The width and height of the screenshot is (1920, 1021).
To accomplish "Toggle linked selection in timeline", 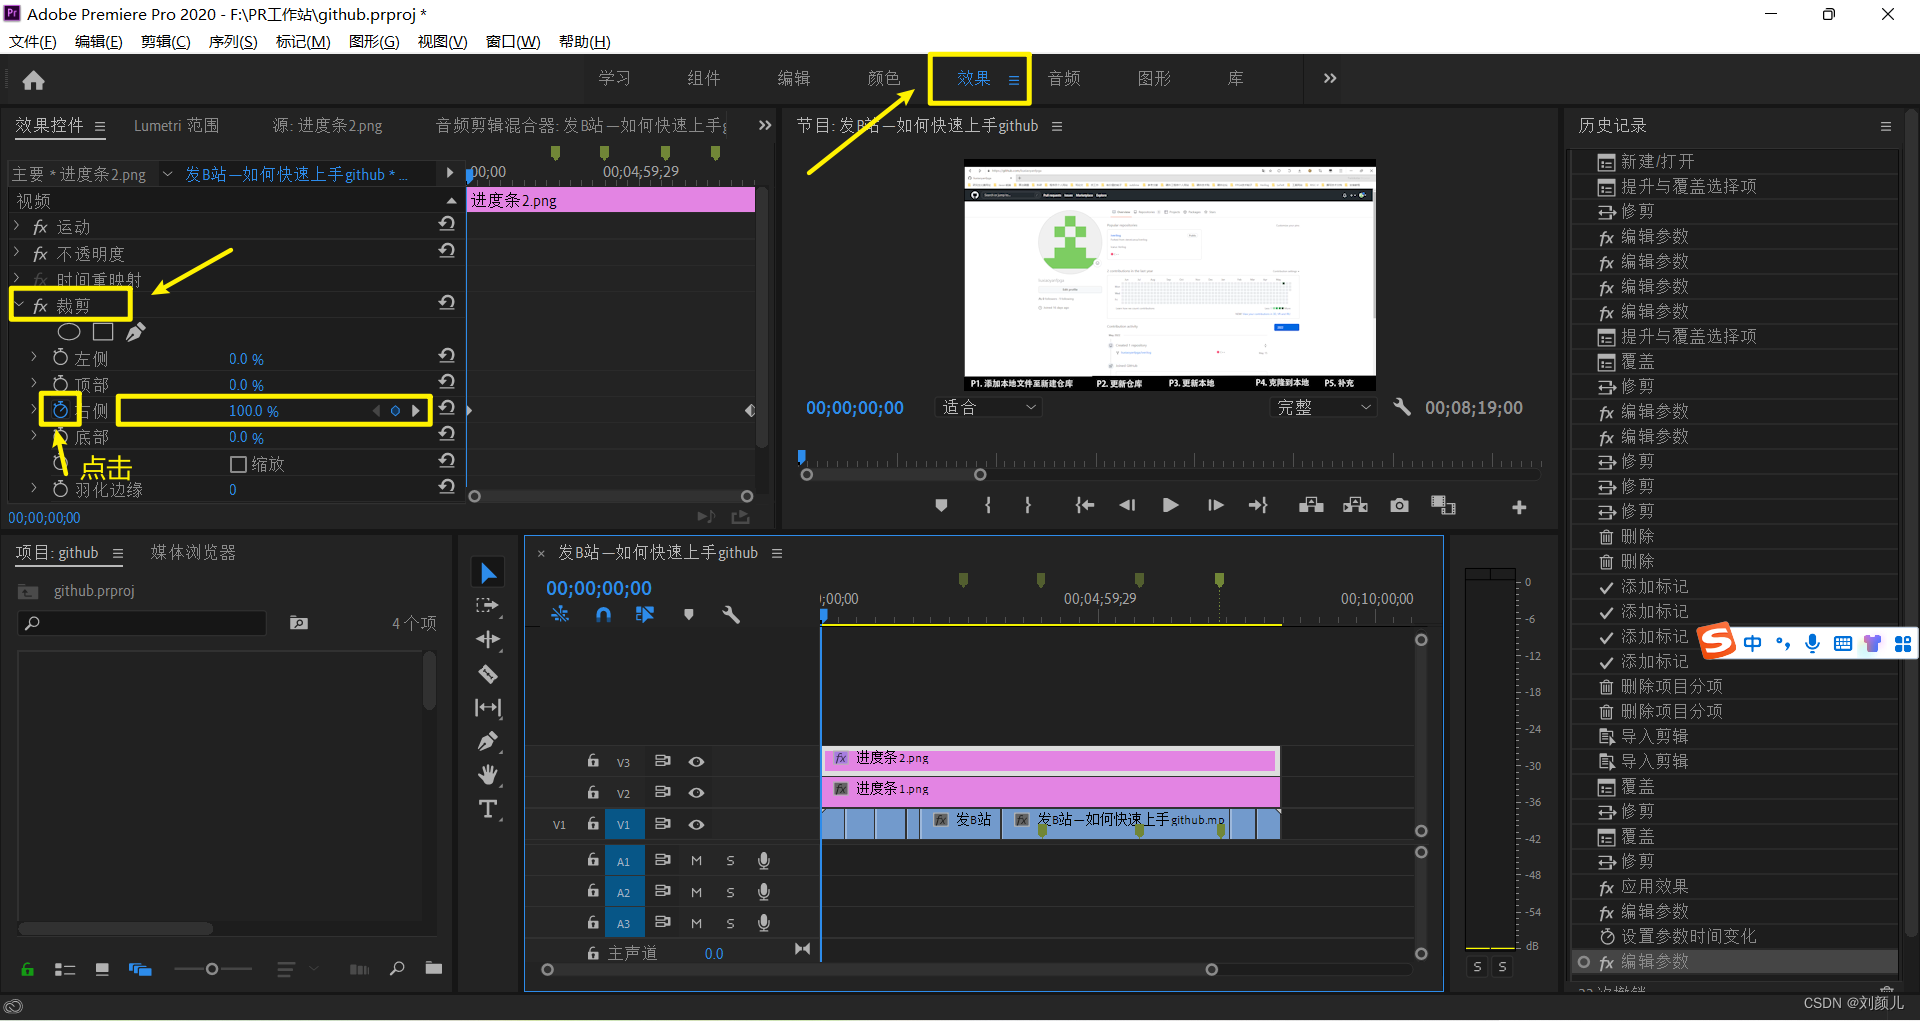I will click(645, 614).
